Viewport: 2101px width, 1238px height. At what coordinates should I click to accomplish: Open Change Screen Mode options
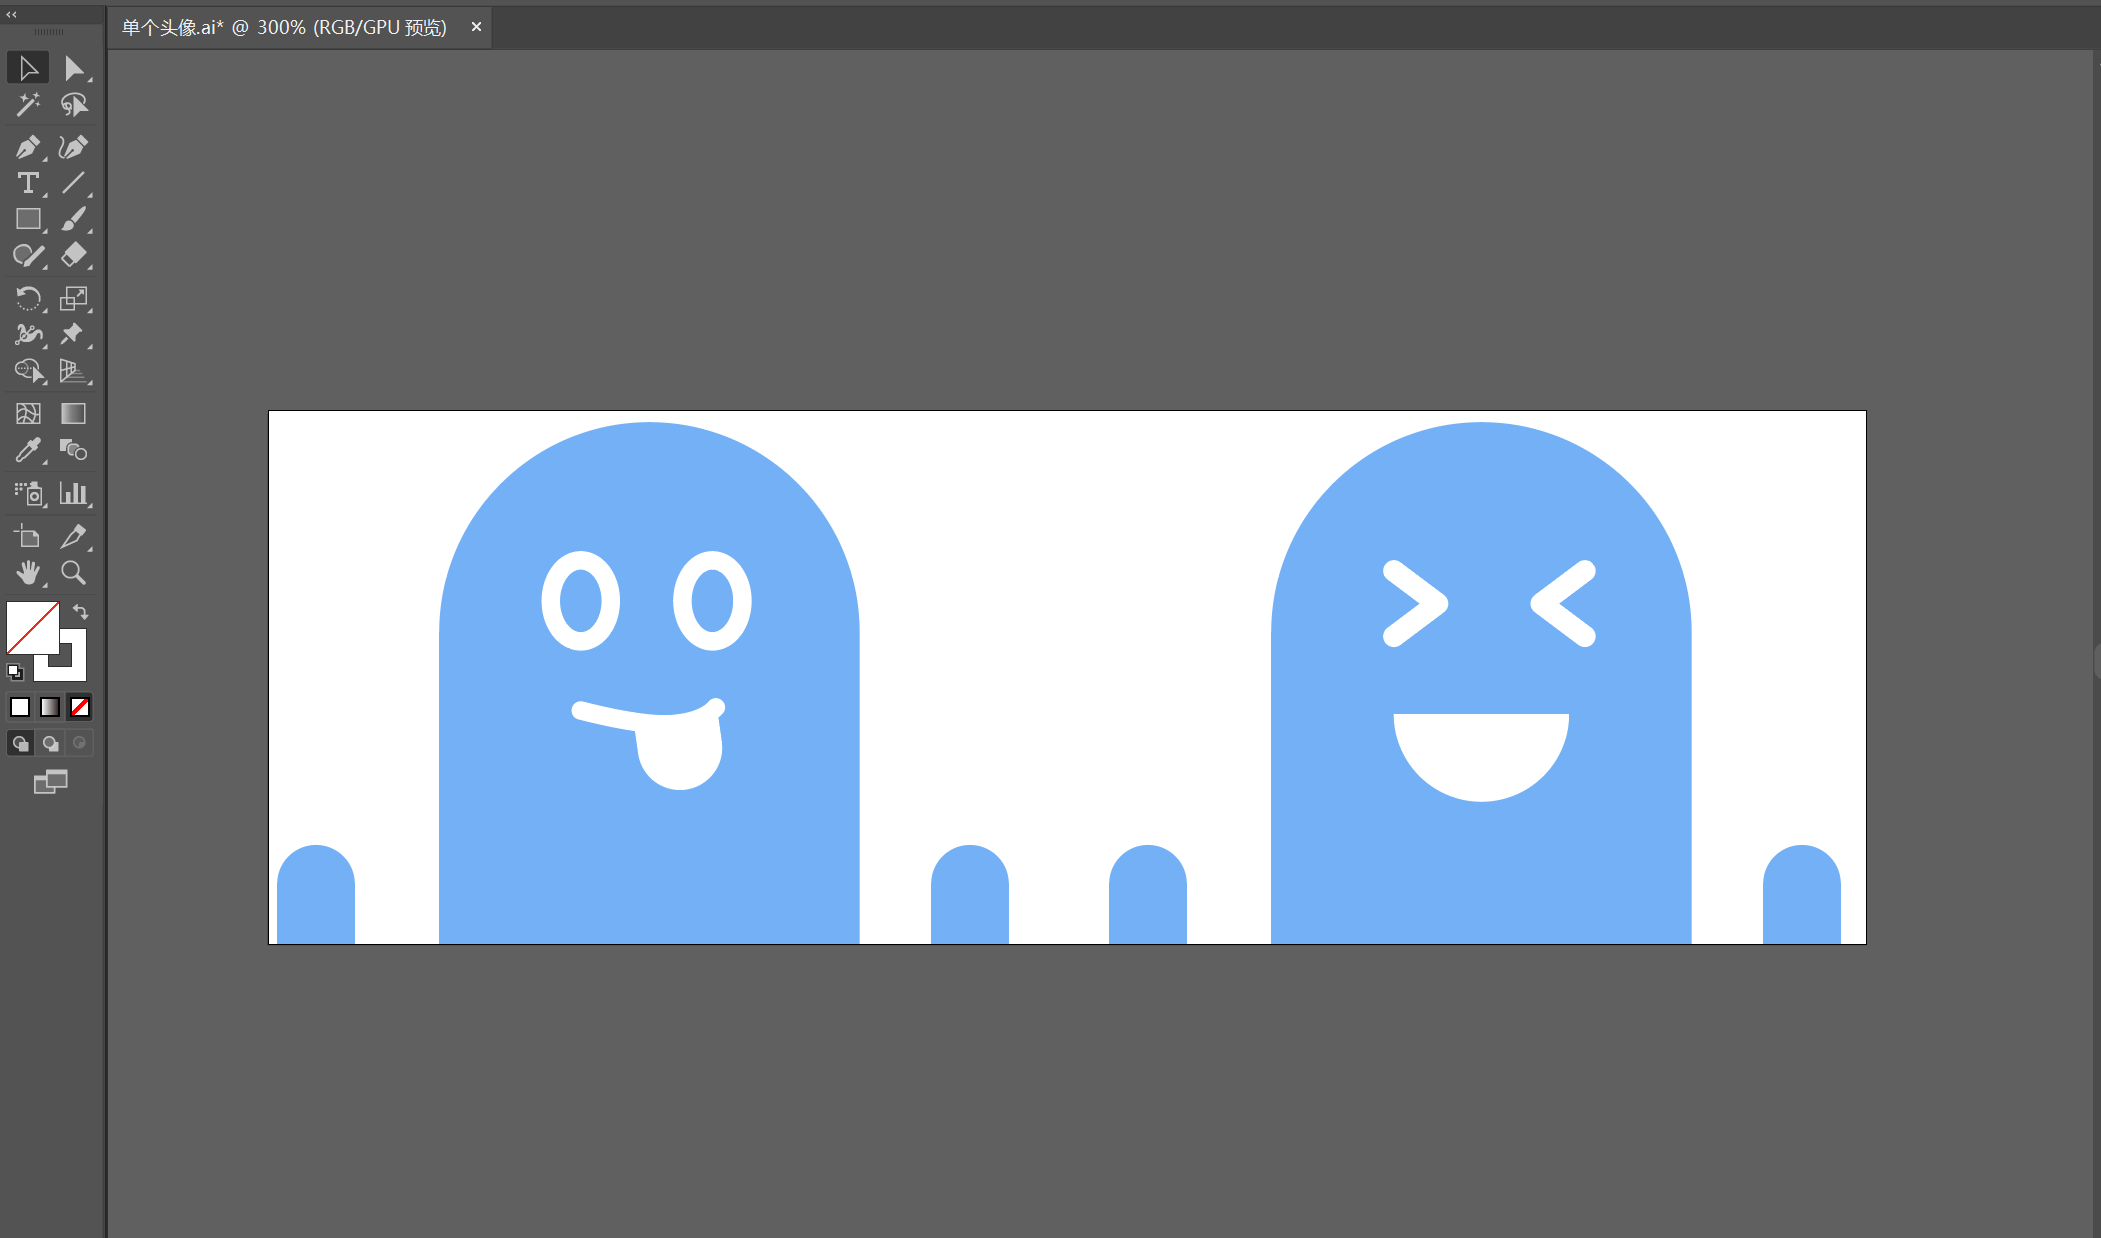[50, 782]
